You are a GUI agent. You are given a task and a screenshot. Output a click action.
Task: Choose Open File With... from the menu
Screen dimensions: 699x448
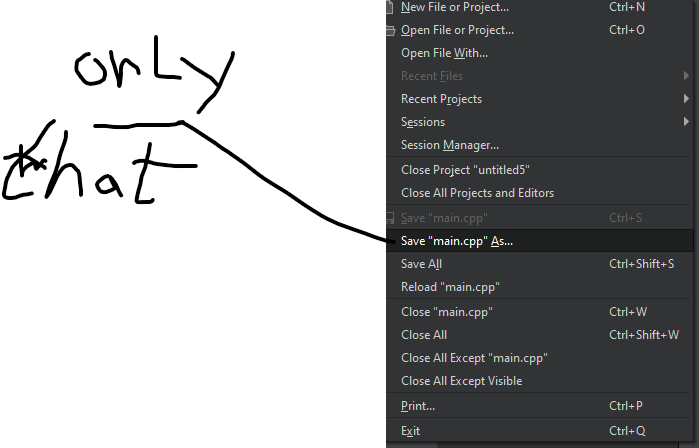coord(444,53)
